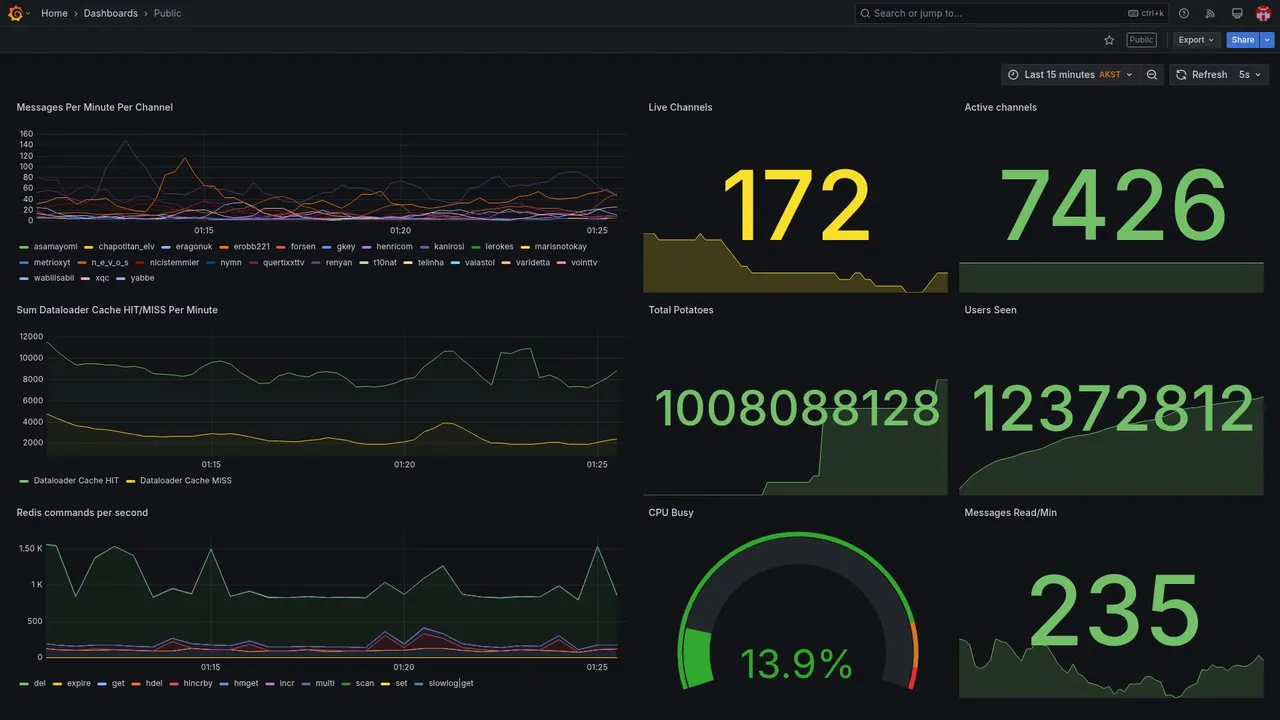This screenshot has width=1280, height=720.
Task: Click the zoom out time range icon
Action: 1152,75
